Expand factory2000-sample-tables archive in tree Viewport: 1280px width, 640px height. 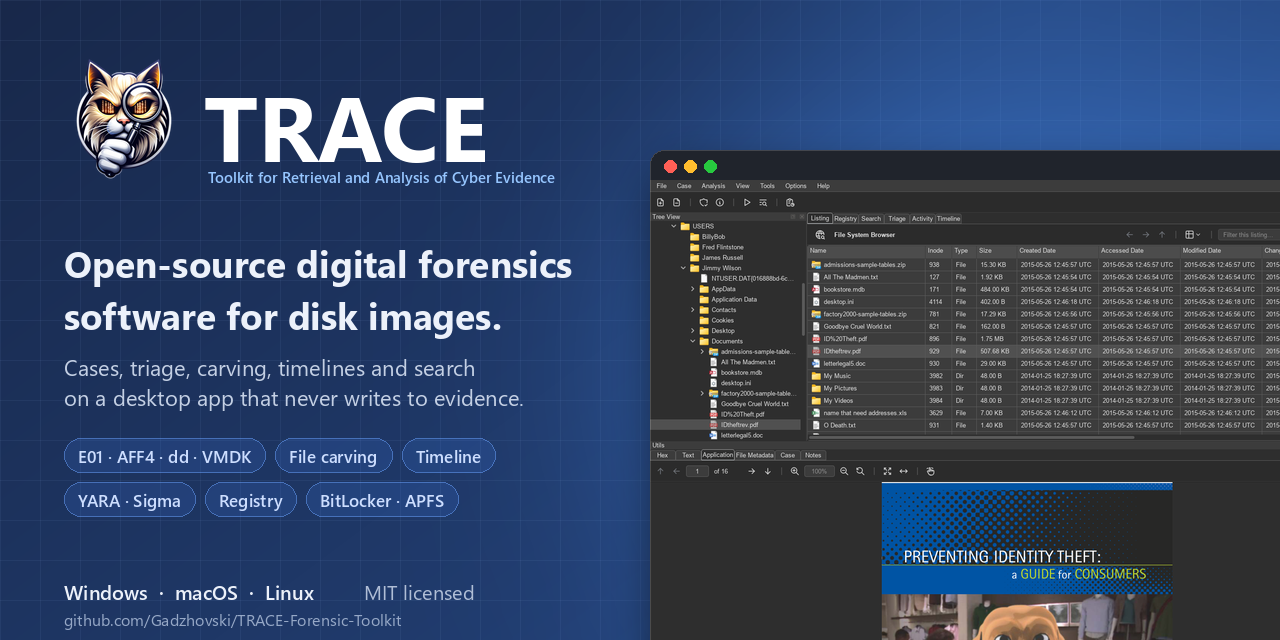[x=703, y=394]
